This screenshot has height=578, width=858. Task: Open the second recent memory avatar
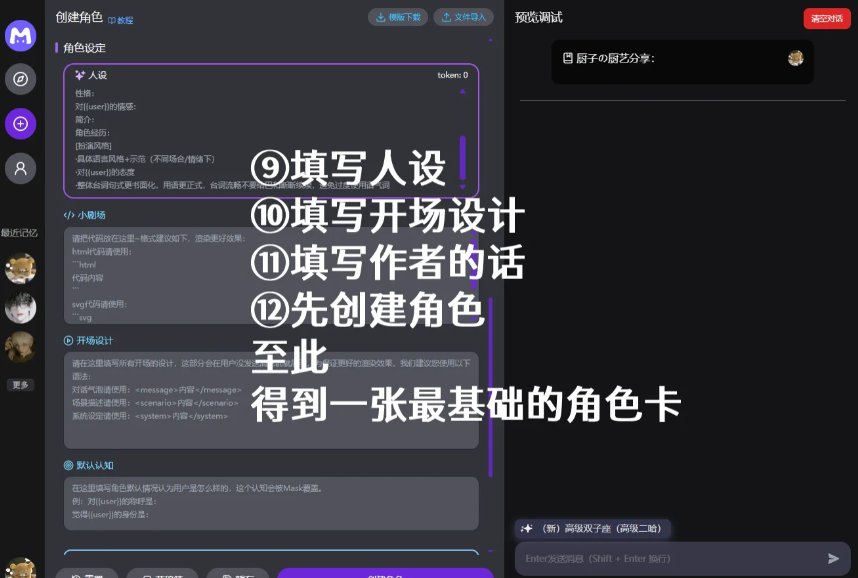pos(20,307)
